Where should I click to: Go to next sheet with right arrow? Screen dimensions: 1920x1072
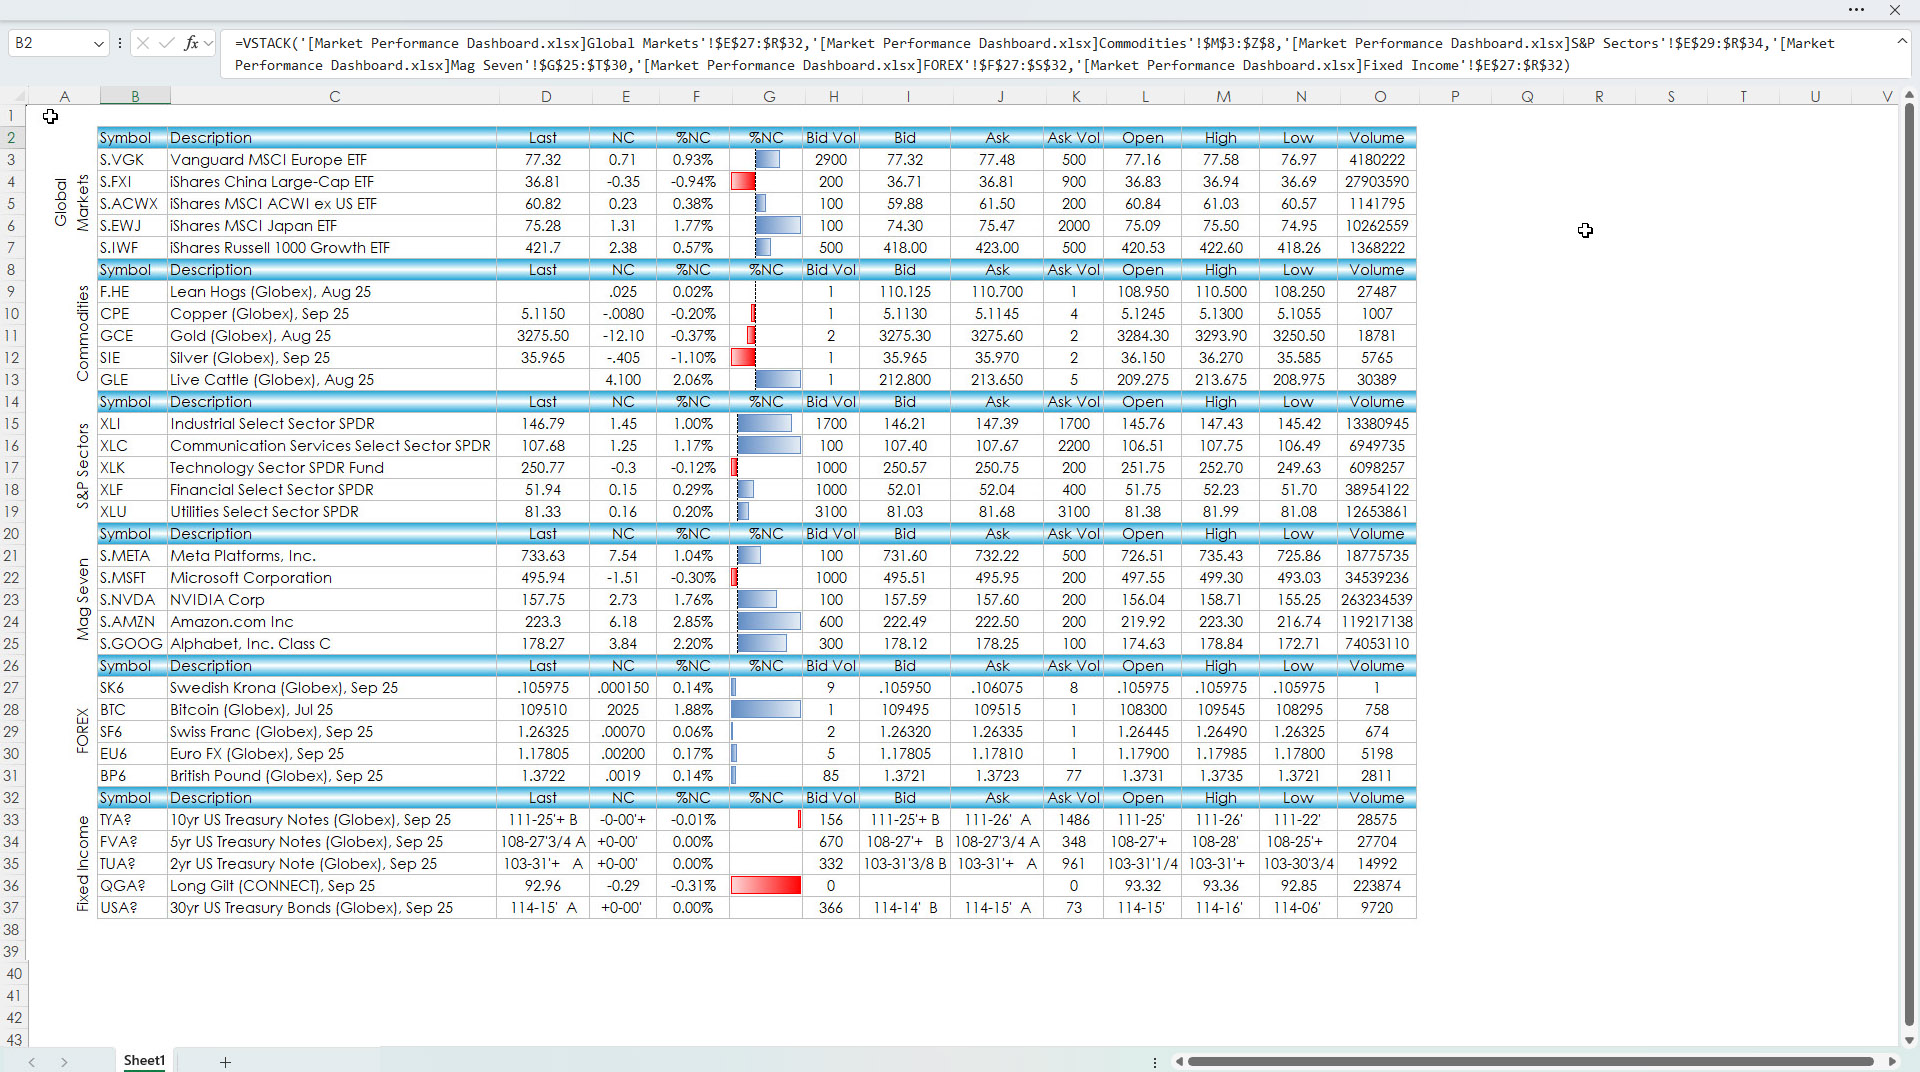64,1062
